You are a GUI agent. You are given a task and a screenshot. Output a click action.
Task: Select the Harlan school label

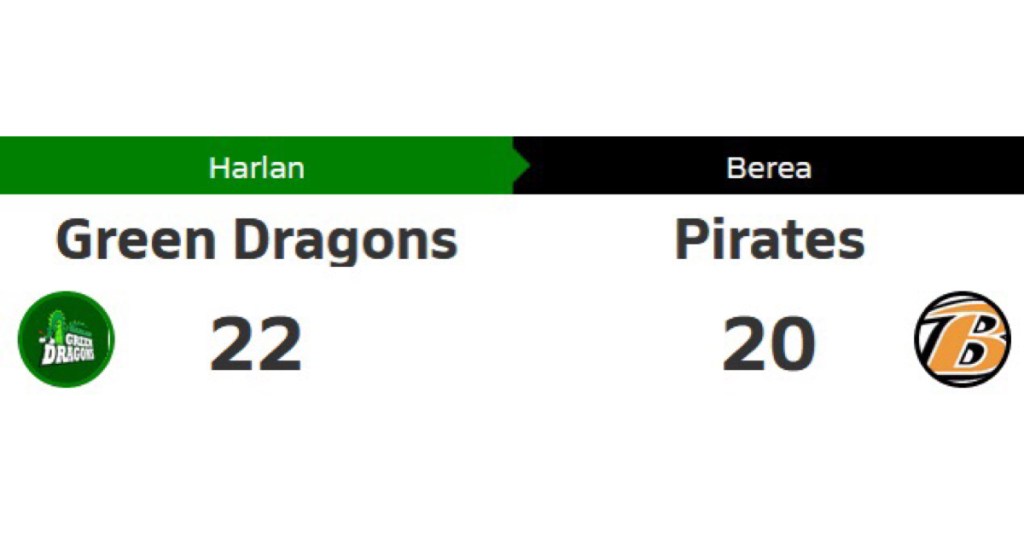point(257,168)
